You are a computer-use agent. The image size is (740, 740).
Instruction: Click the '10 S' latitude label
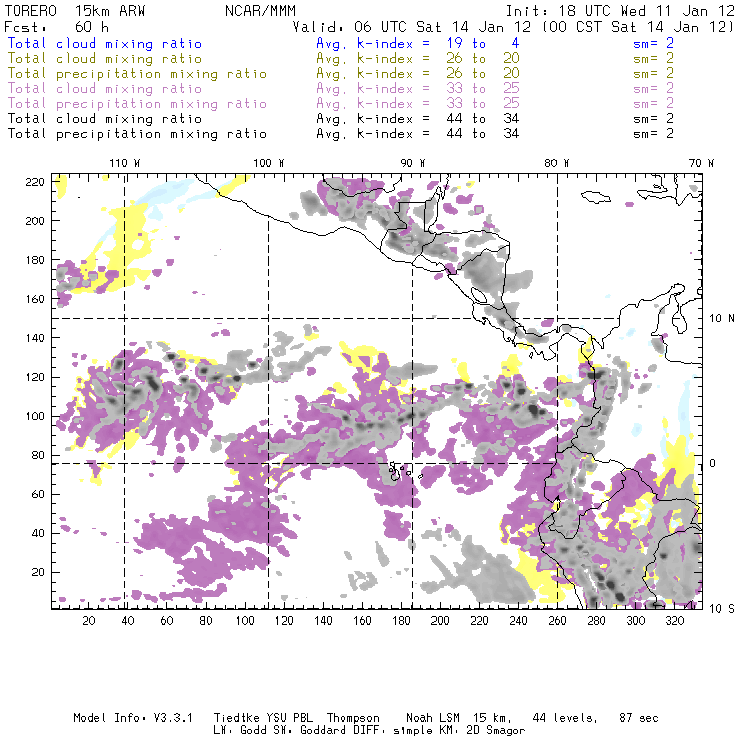click(x=722, y=609)
